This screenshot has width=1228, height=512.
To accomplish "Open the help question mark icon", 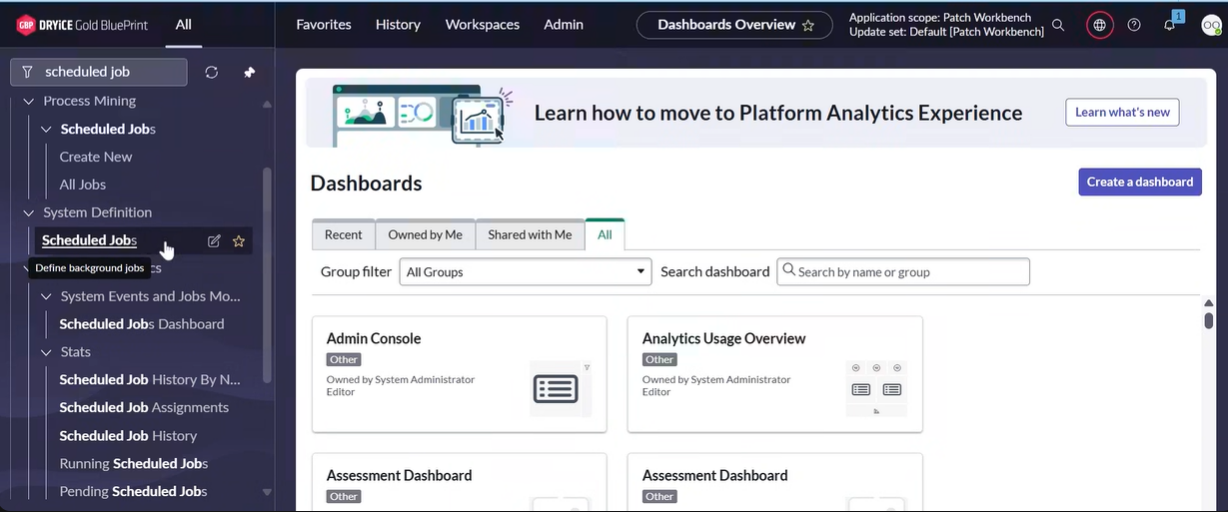I will tap(1134, 25).
